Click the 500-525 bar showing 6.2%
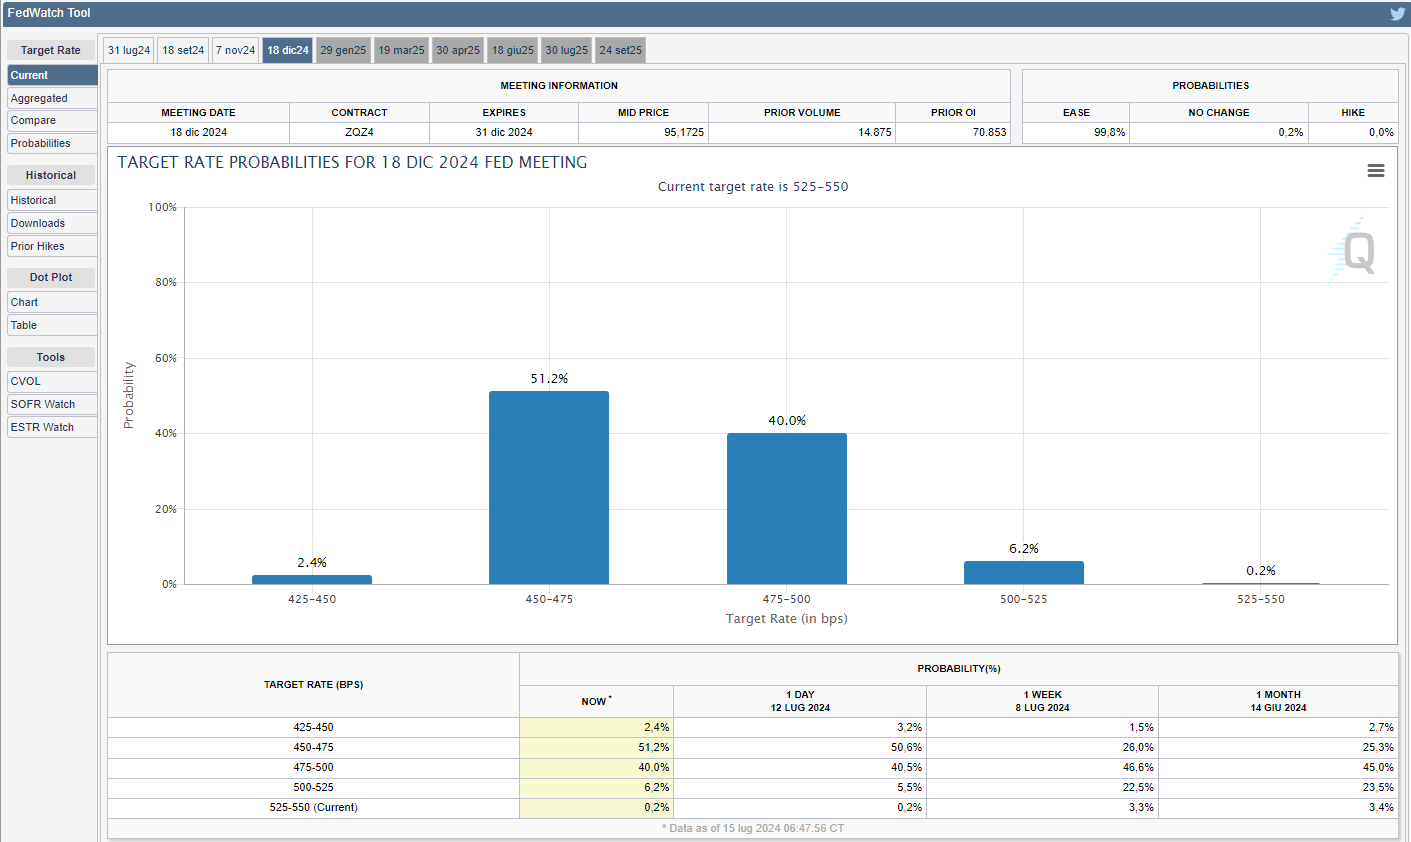 [x=1024, y=573]
